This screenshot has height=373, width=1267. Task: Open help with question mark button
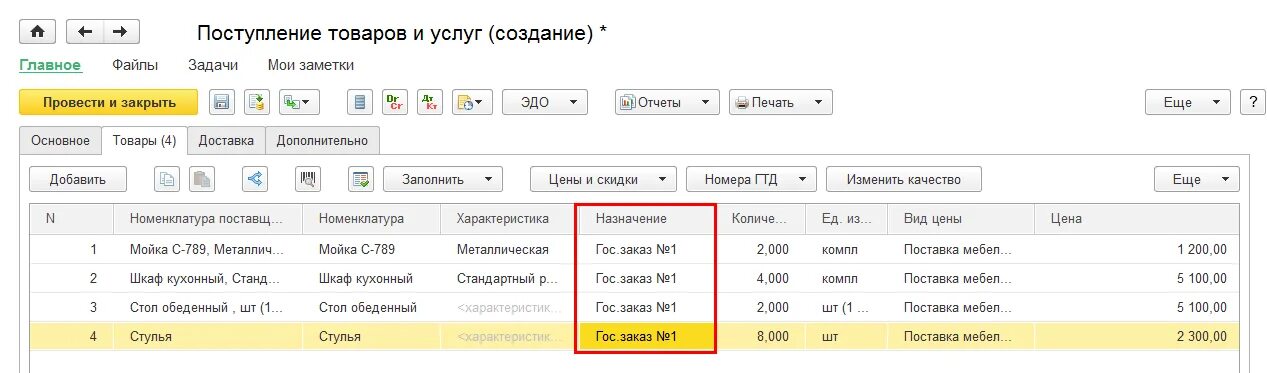(1253, 102)
